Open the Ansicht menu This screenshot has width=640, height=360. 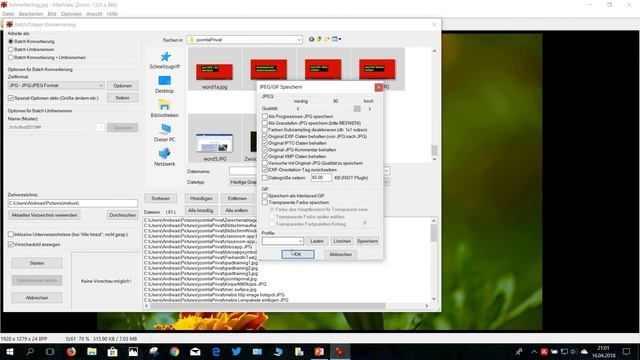94,14
